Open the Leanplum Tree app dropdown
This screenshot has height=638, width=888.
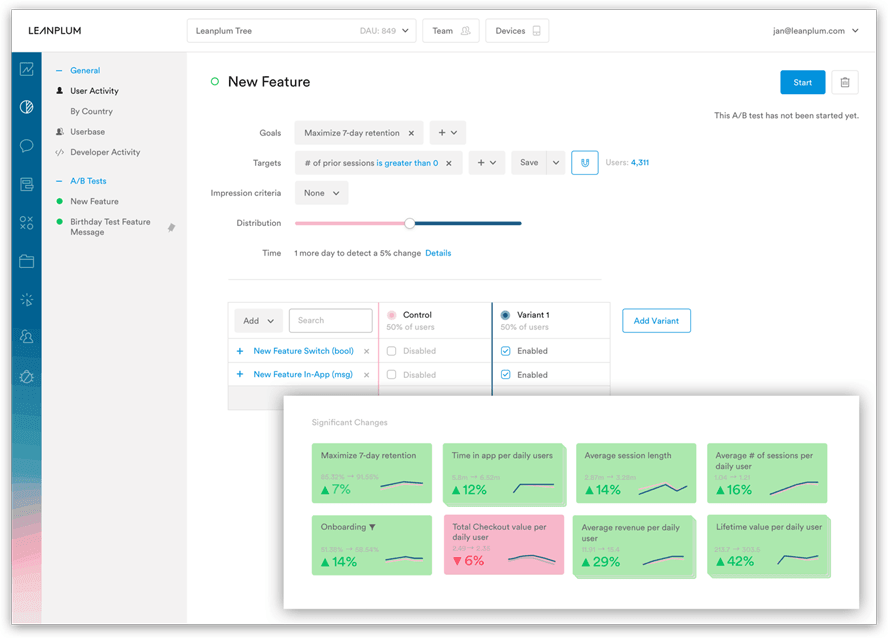click(300, 31)
